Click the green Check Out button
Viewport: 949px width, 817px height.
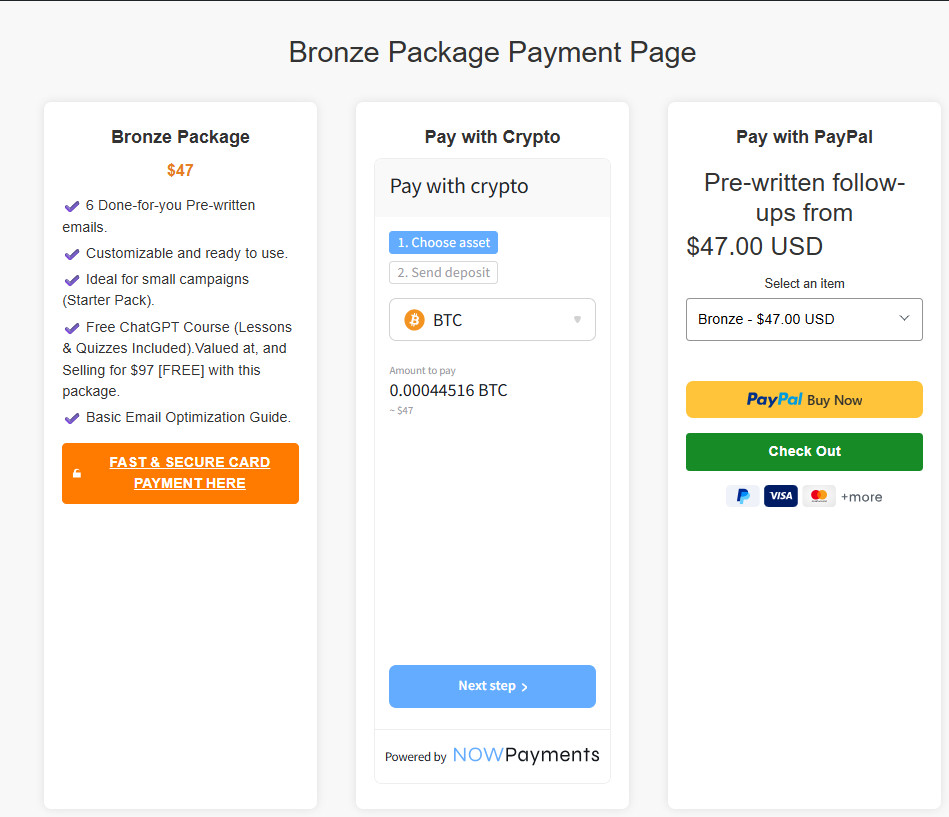point(804,452)
